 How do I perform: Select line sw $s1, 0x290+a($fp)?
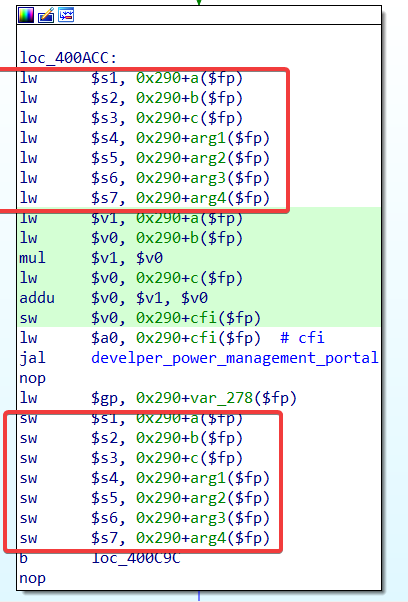131,418
